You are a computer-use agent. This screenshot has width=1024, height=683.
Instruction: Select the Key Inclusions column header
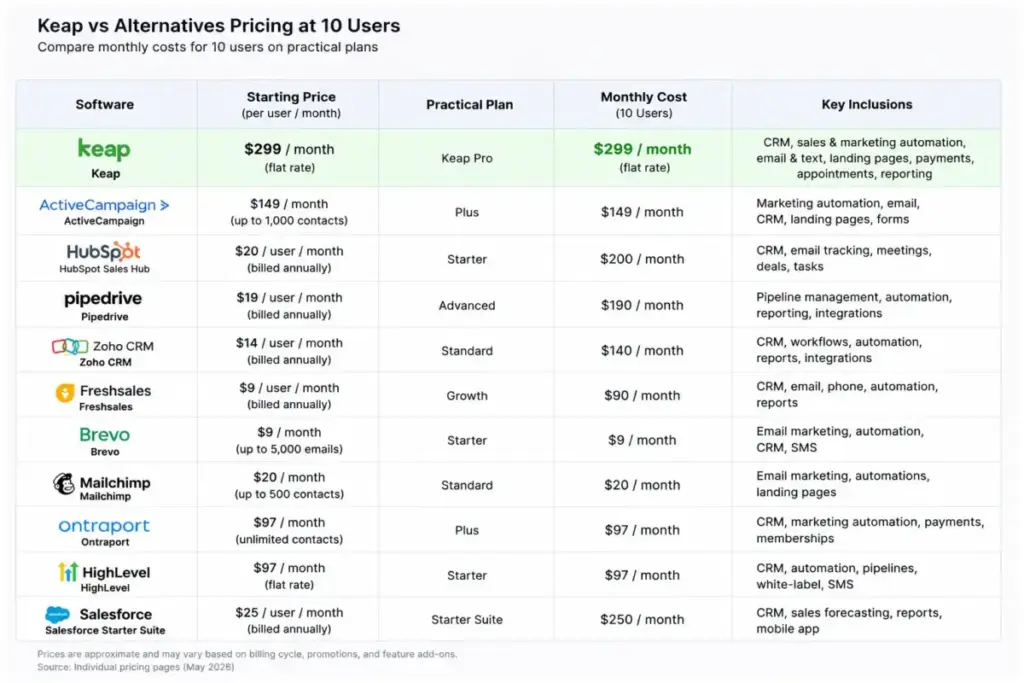tap(867, 104)
